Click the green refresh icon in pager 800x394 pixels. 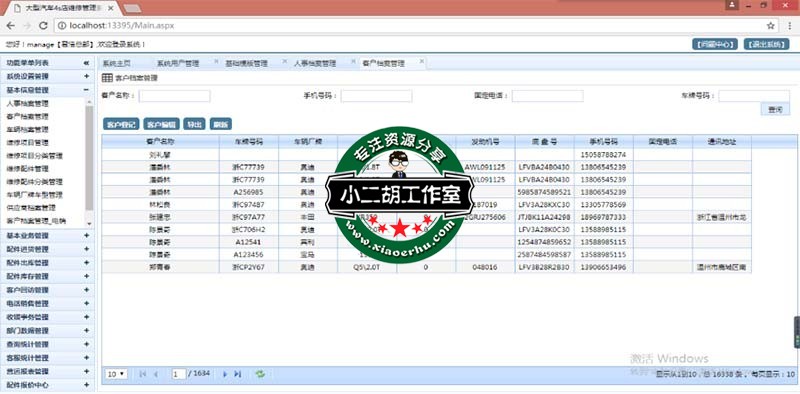point(260,374)
